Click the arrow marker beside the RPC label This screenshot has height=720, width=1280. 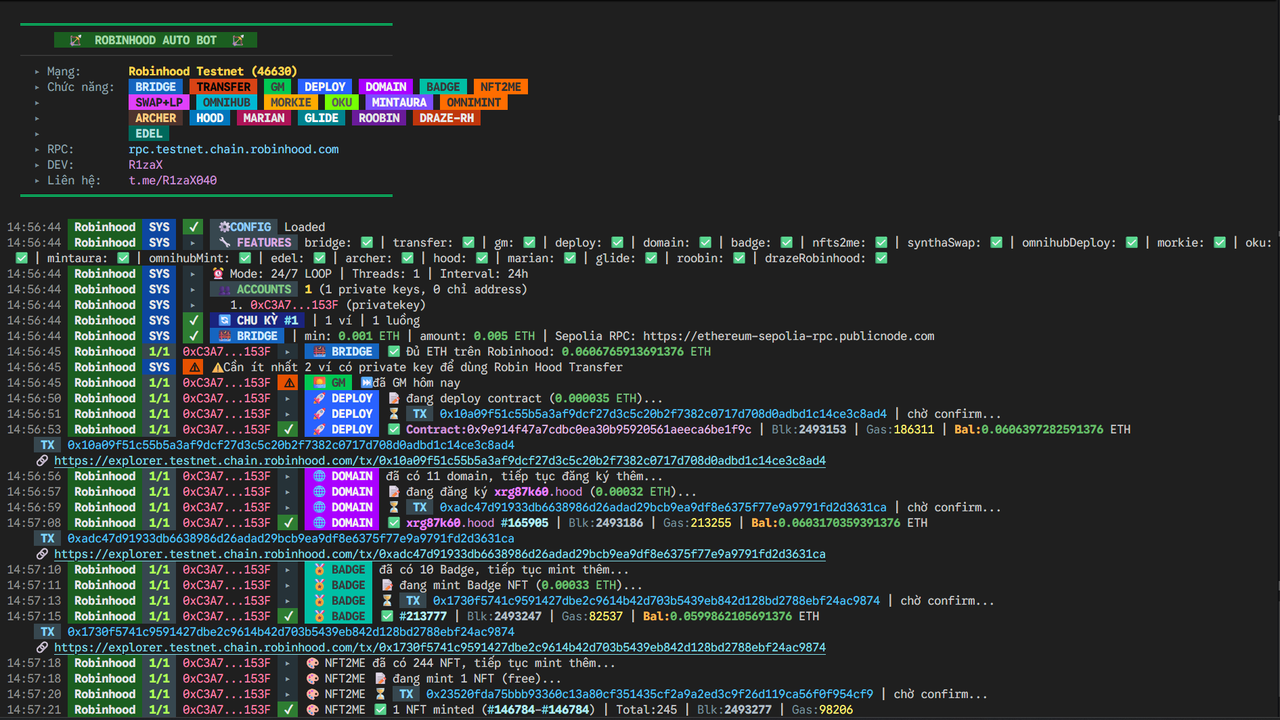pyautogui.click(x=37, y=149)
